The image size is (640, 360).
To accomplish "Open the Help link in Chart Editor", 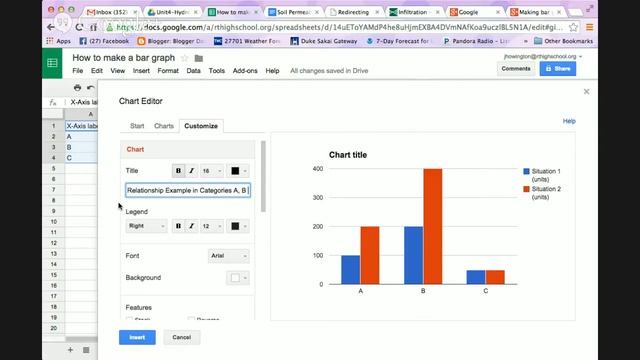I will [x=569, y=121].
